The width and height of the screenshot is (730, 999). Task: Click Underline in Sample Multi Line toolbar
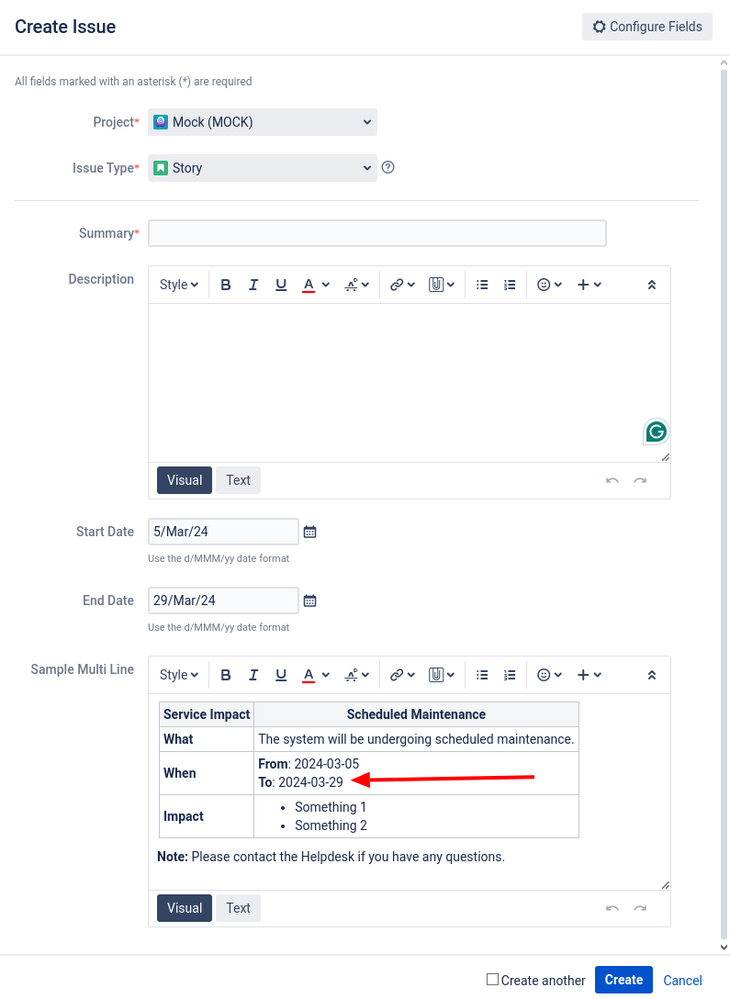coord(281,675)
